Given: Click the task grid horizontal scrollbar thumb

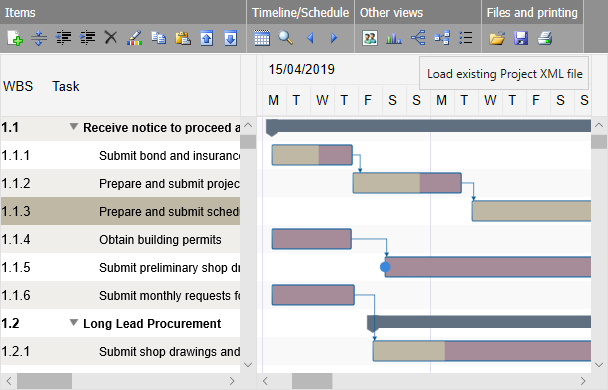Looking at the screenshot, I should click(44, 381).
